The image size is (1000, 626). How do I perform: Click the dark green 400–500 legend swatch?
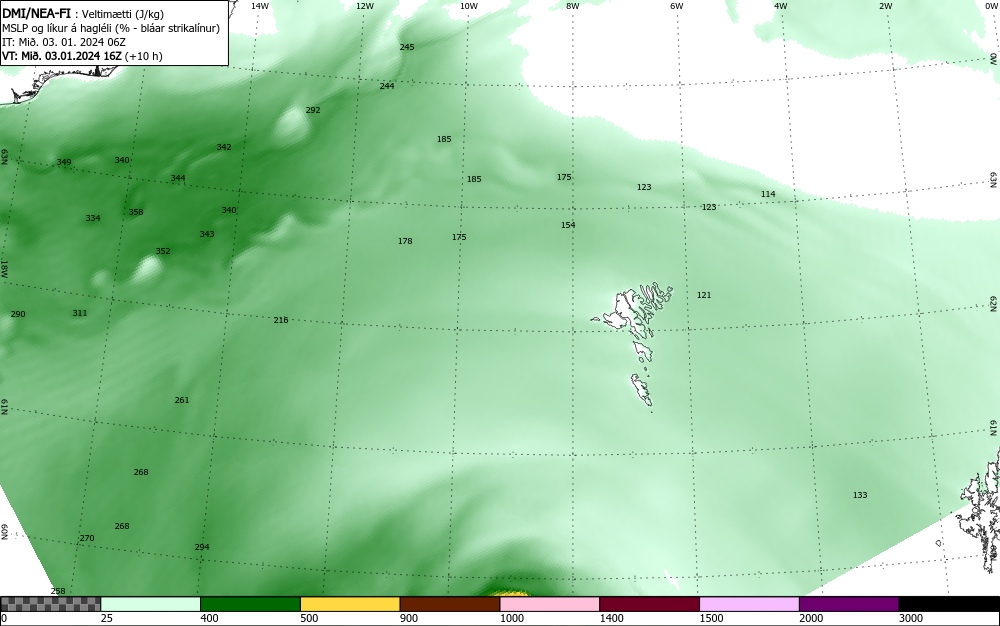click(x=250, y=604)
